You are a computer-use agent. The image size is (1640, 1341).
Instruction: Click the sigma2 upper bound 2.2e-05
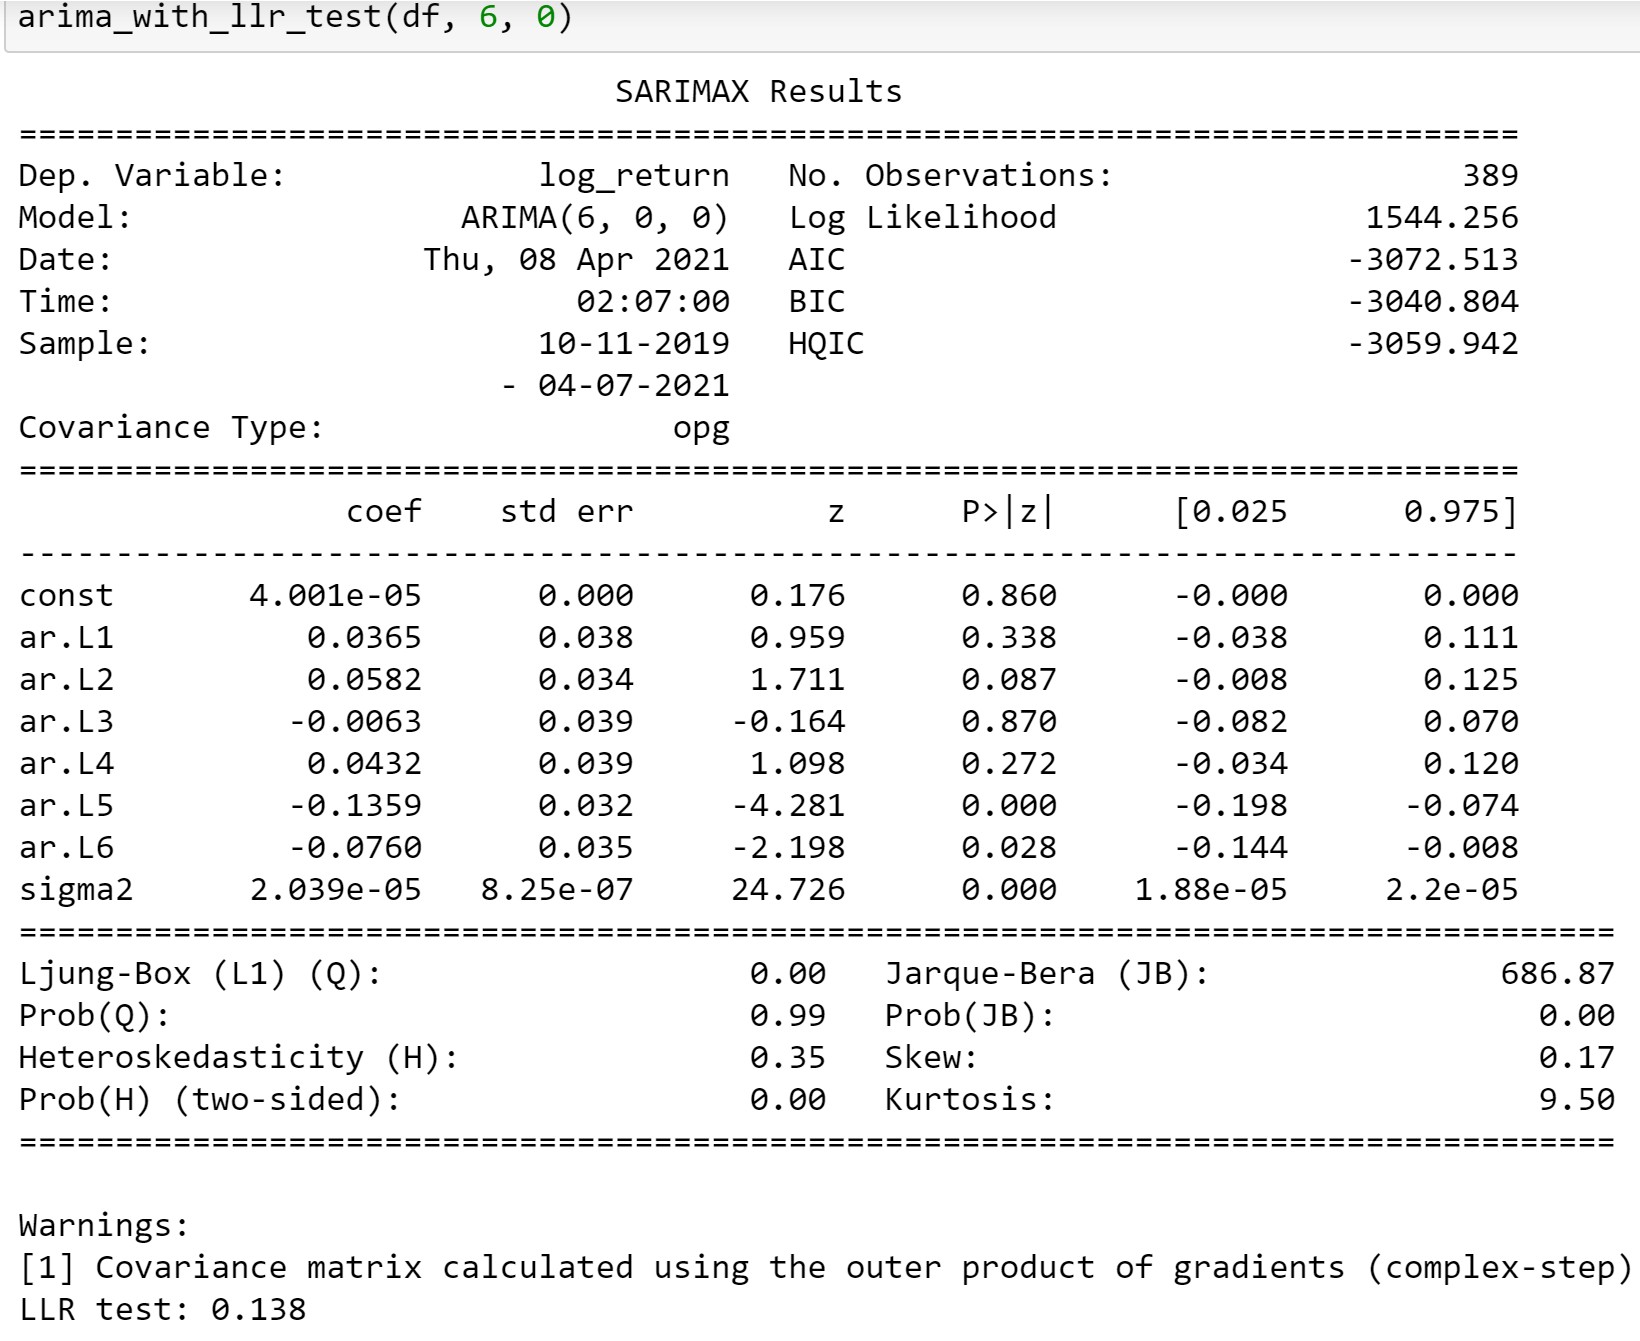(x=1451, y=890)
